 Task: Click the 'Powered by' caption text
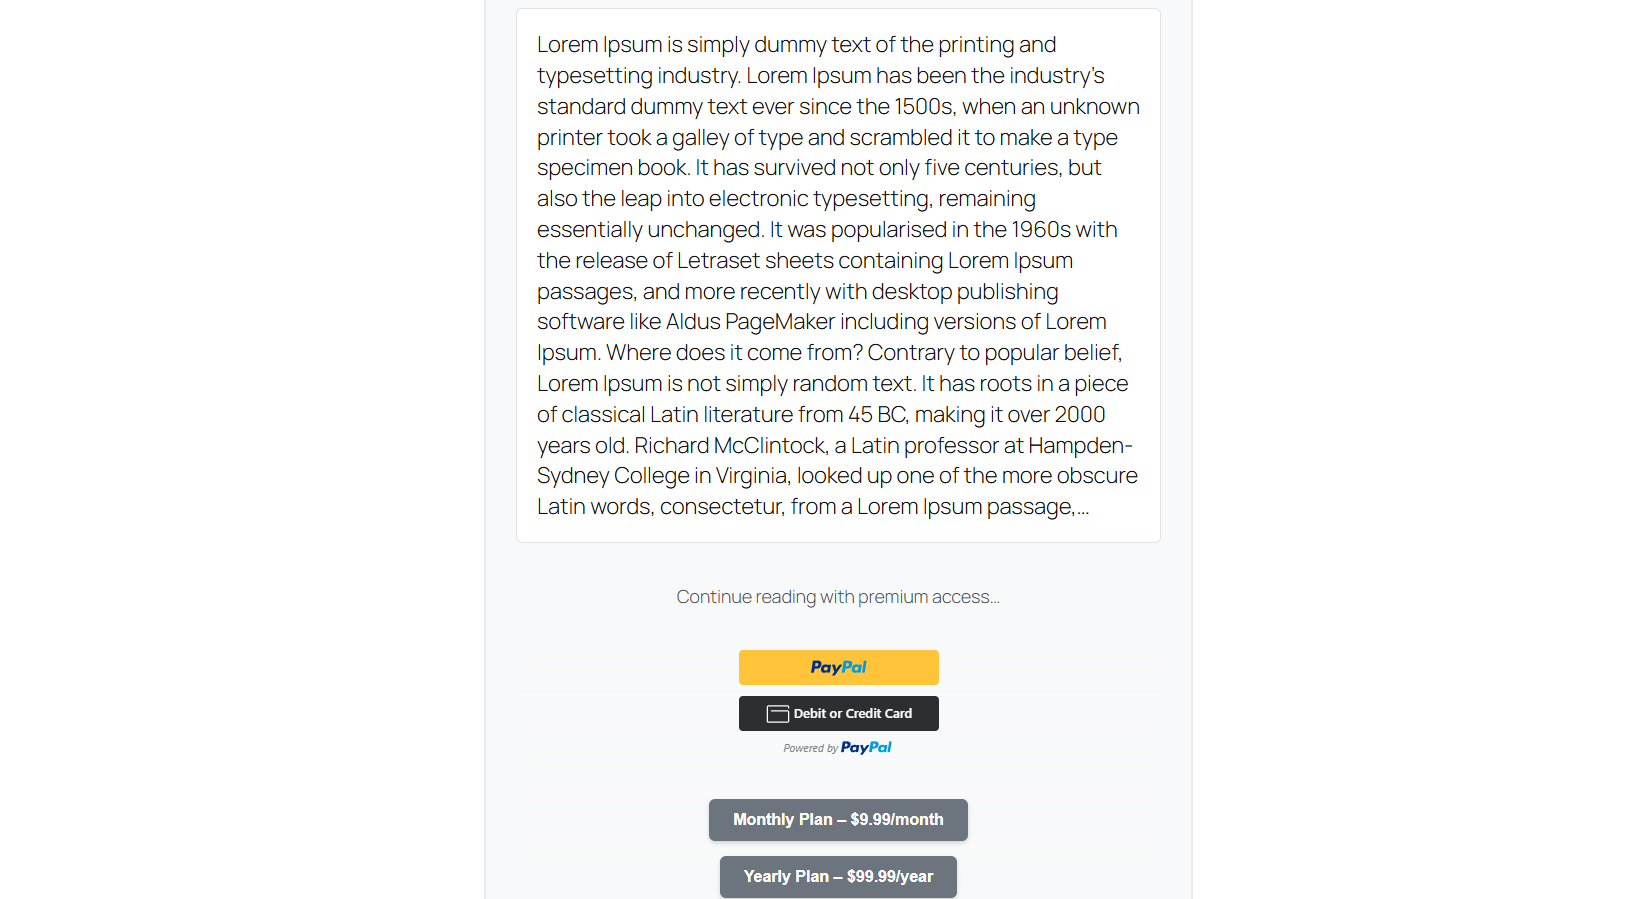coord(811,748)
